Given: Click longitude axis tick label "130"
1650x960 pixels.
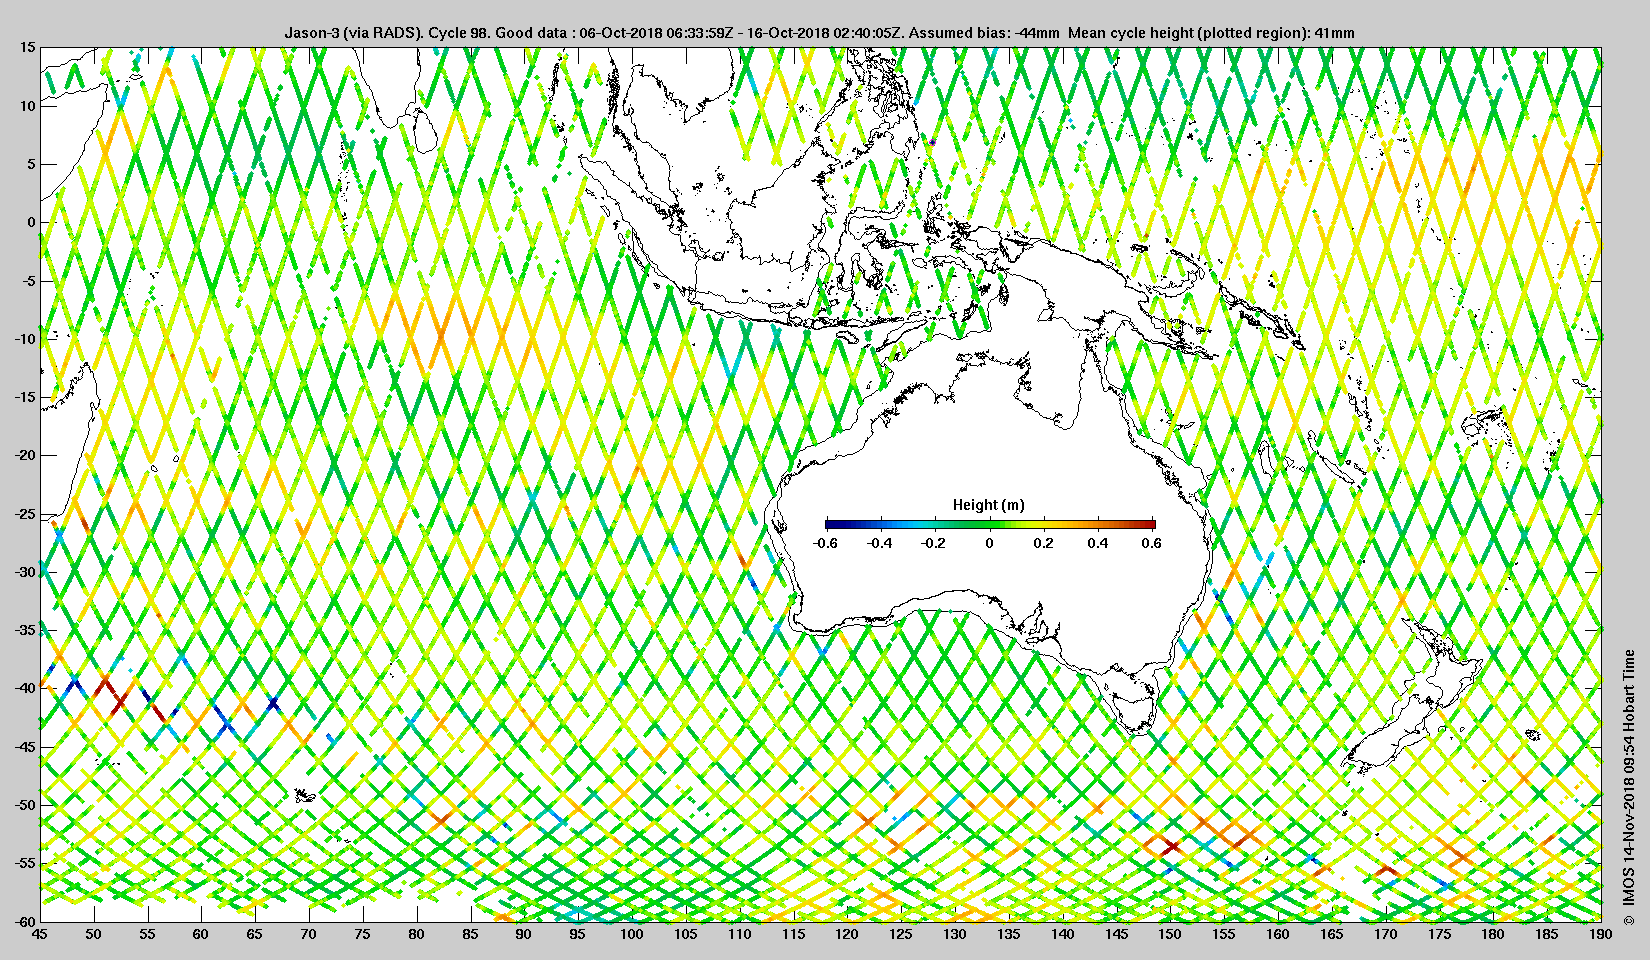Looking at the screenshot, I should click(955, 935).
